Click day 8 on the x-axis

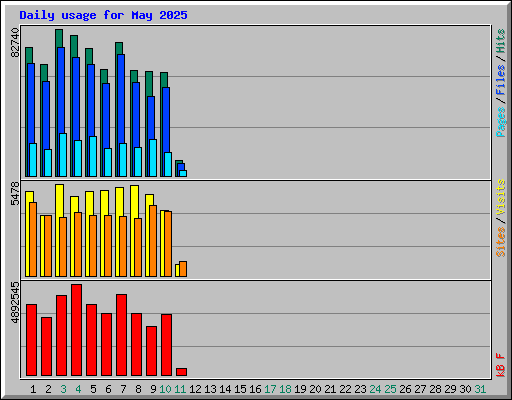(138, 389)
